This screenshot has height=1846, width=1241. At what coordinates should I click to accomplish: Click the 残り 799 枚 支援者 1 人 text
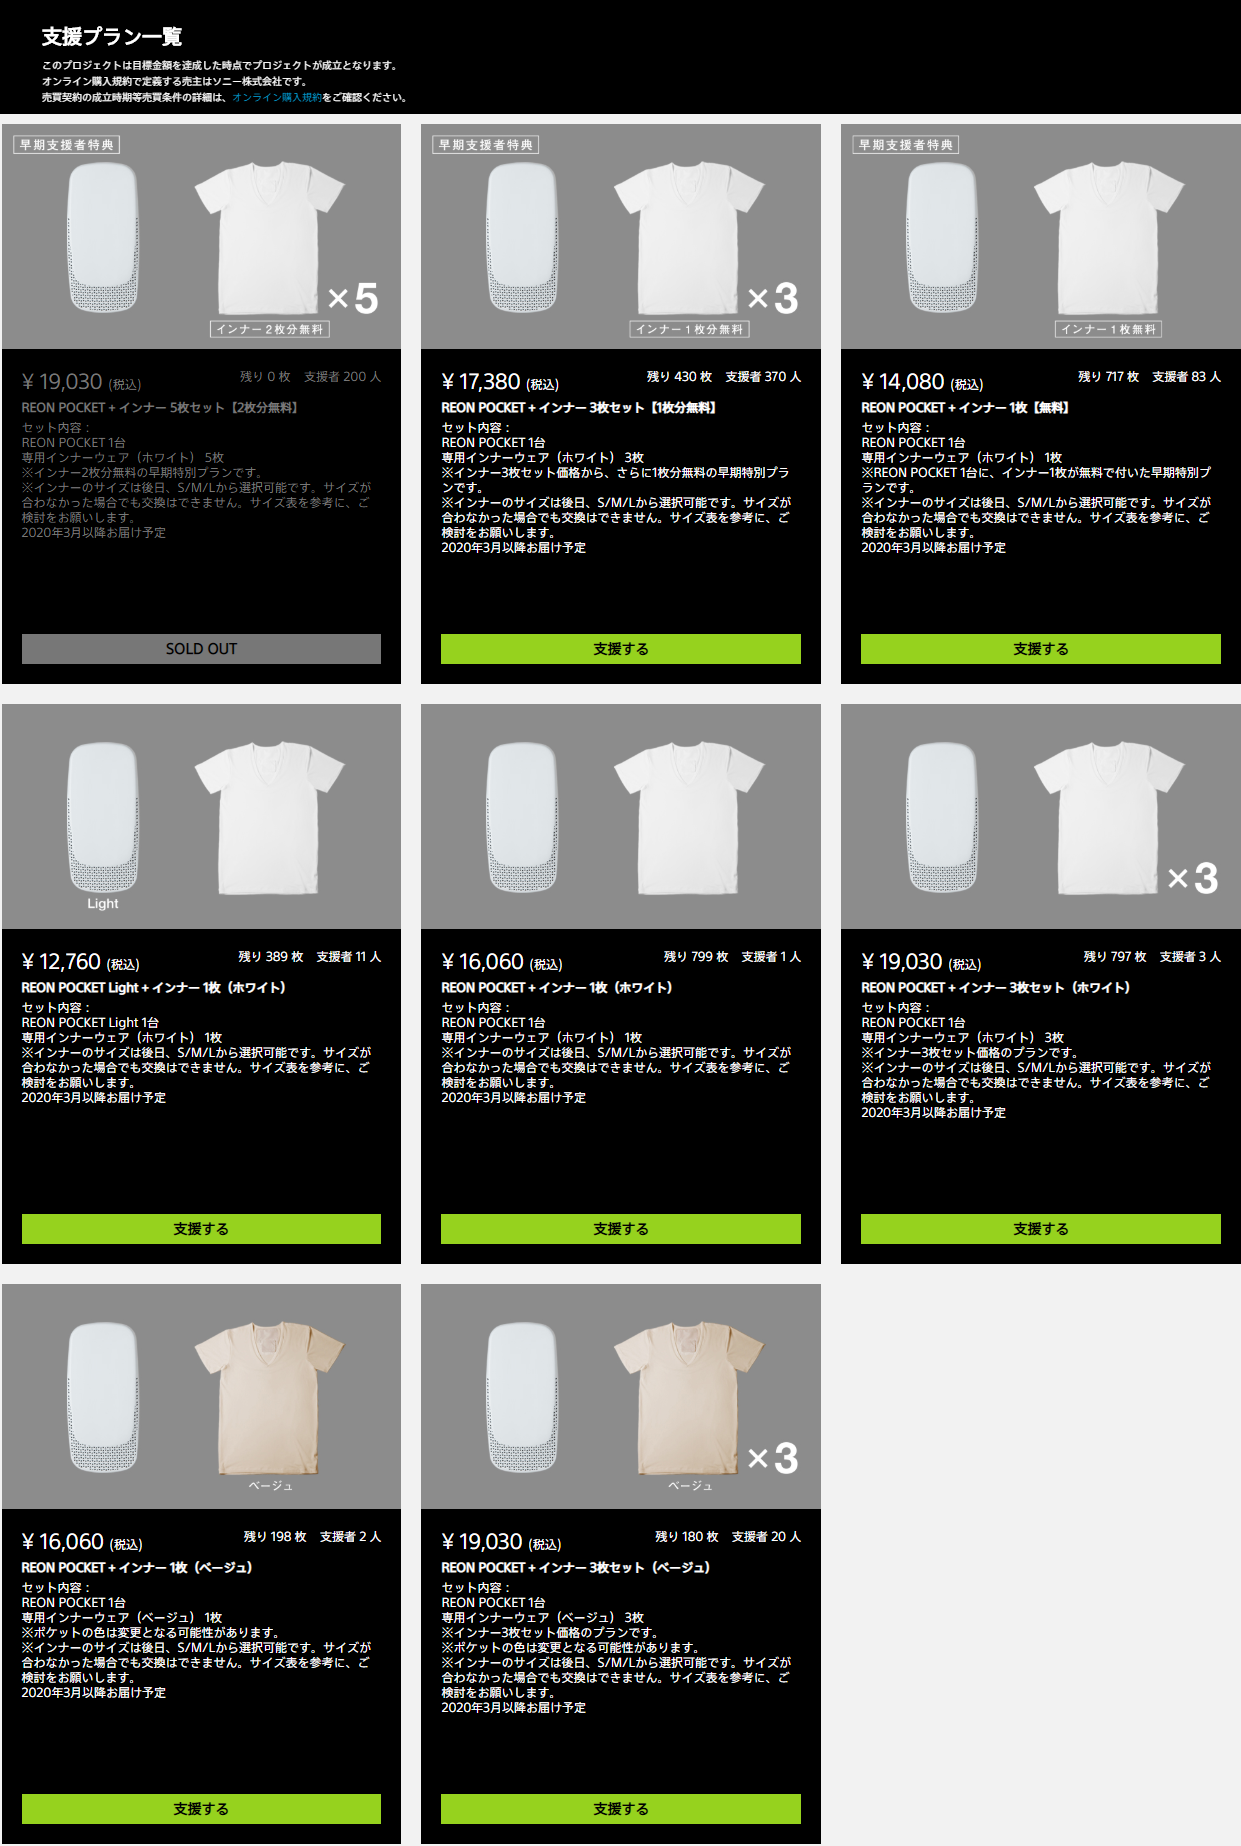pyautogui.click(x=733, y=957)
